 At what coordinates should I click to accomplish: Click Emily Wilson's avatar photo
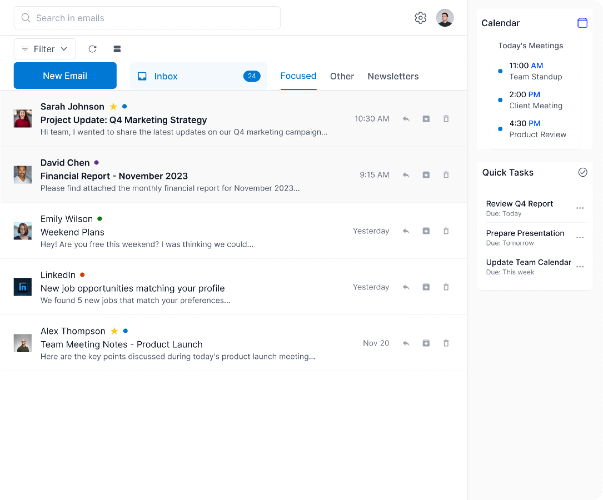coord(23,231)
